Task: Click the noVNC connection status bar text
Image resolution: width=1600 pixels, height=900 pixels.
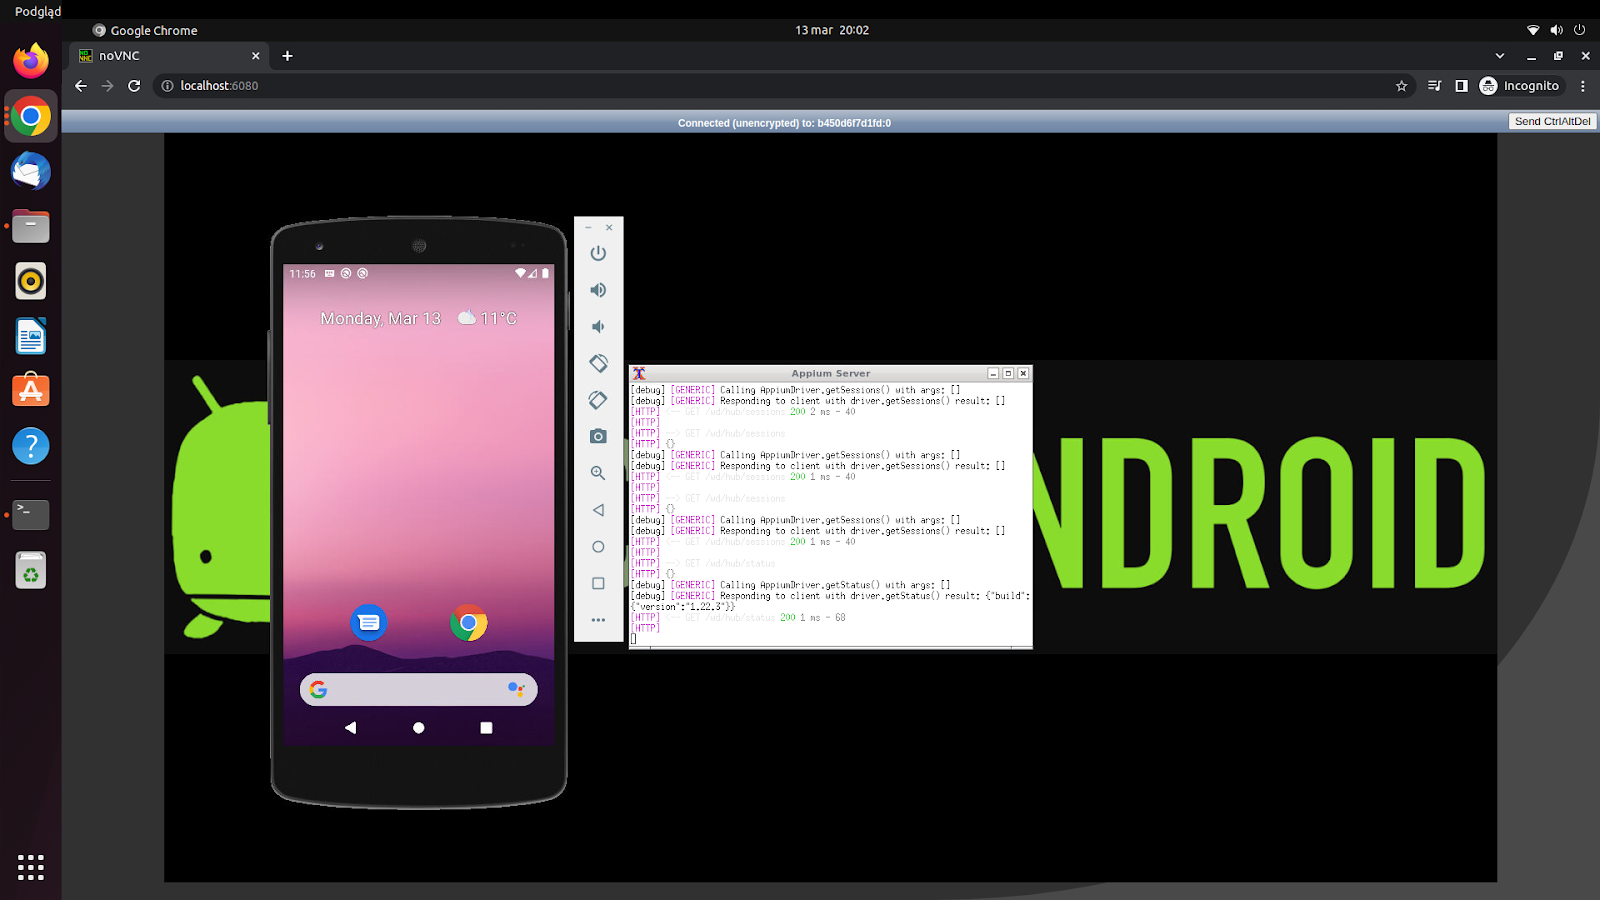Action: click(x=784, y=123)
